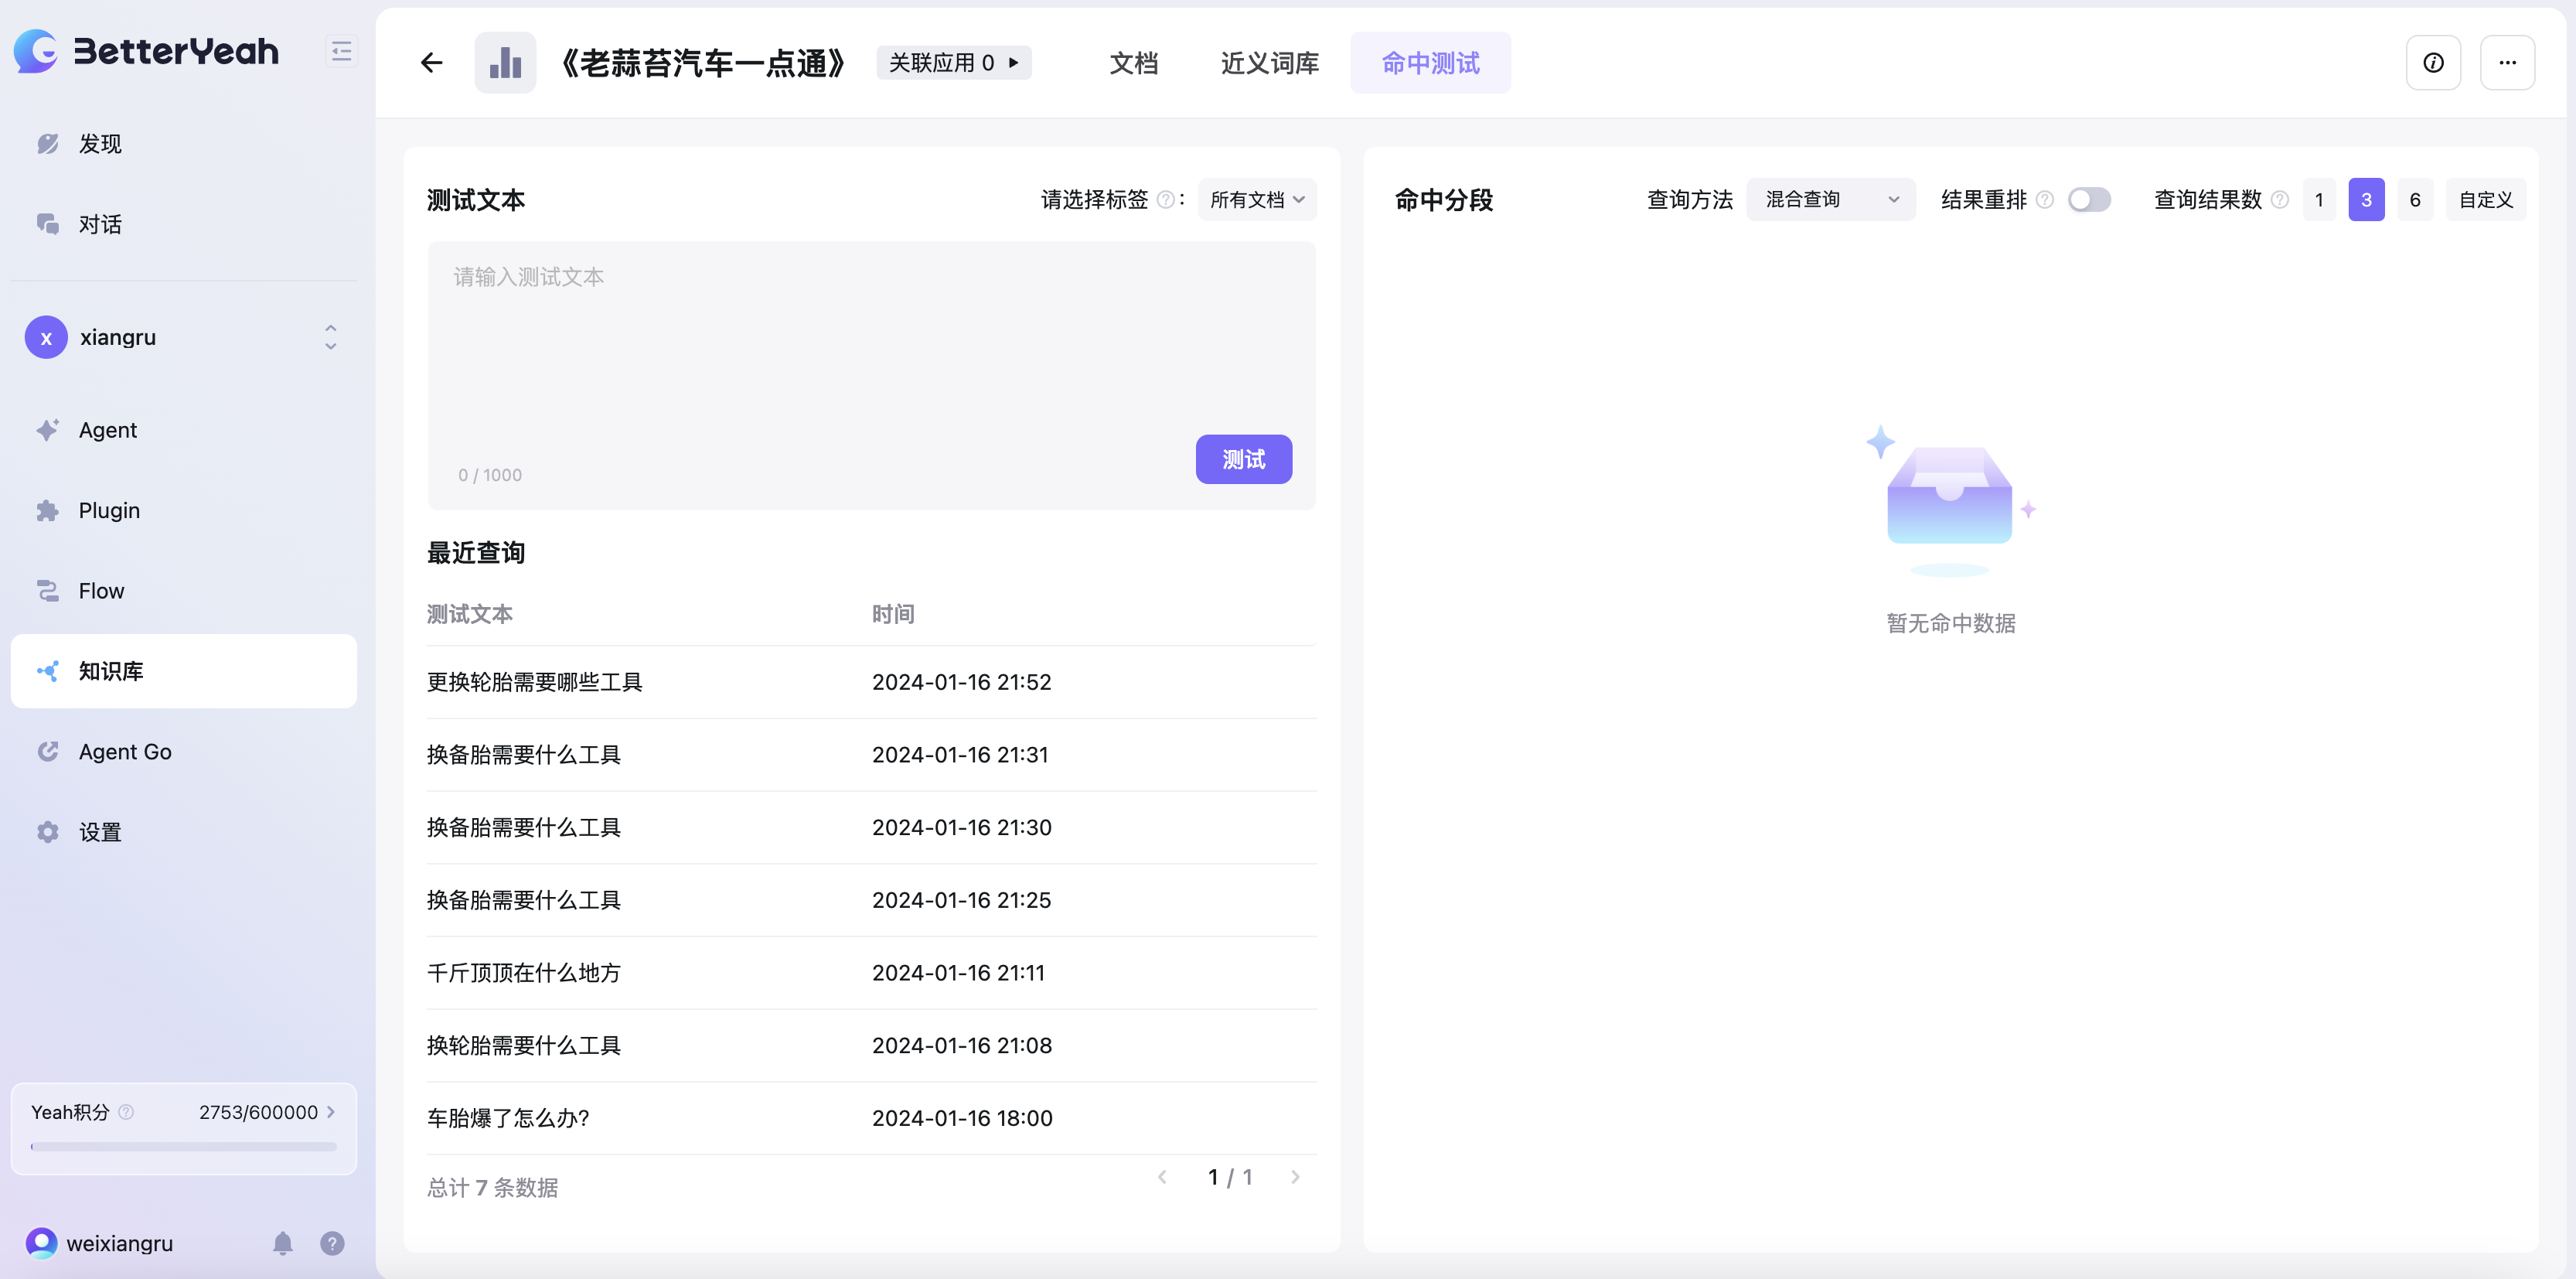Click the weixiangru user avatar

click(x=41, y=1243)
